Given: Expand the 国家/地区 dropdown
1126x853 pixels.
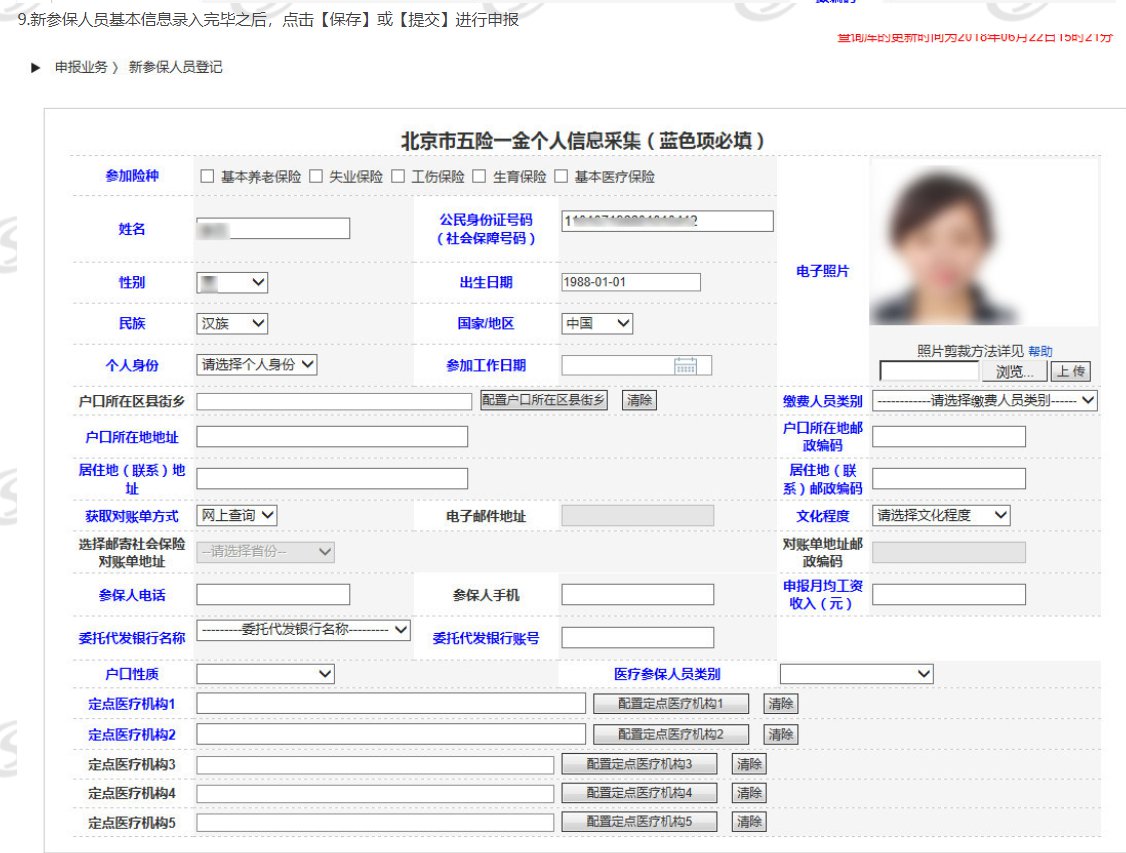Looking at the screenshot, I should tap(597, 324).
